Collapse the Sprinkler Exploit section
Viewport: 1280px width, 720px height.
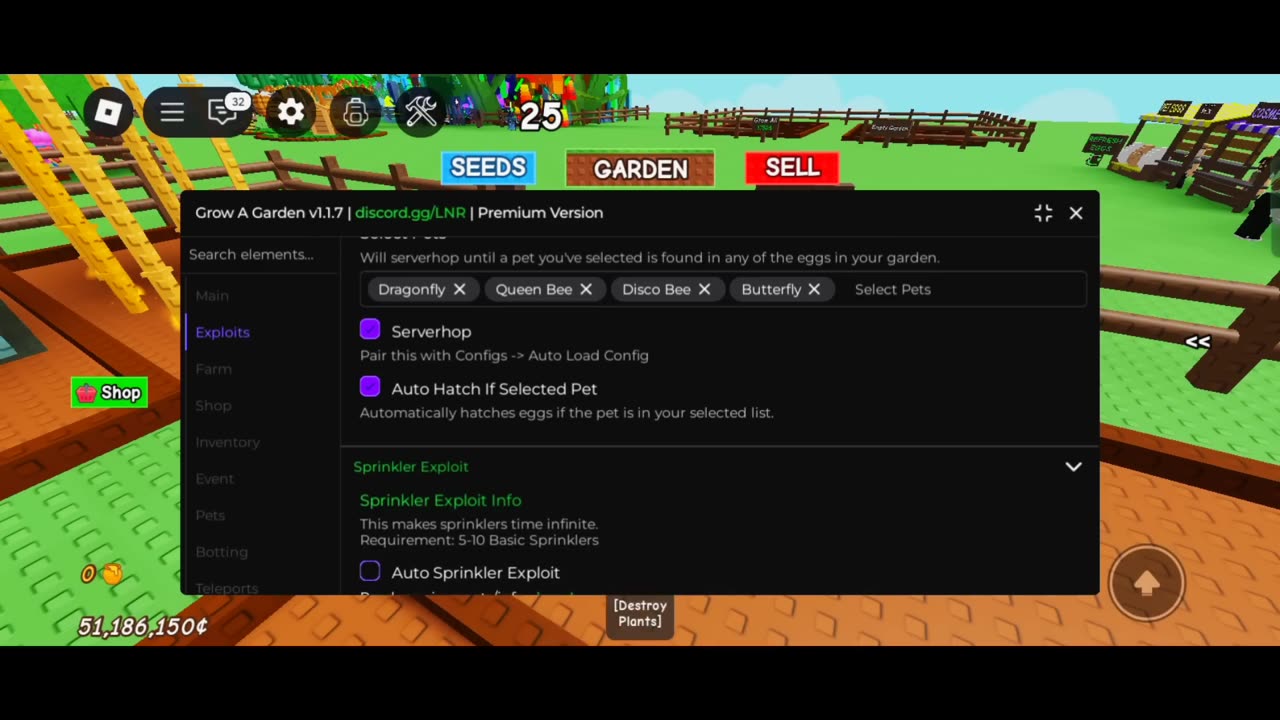point(1073,467)
